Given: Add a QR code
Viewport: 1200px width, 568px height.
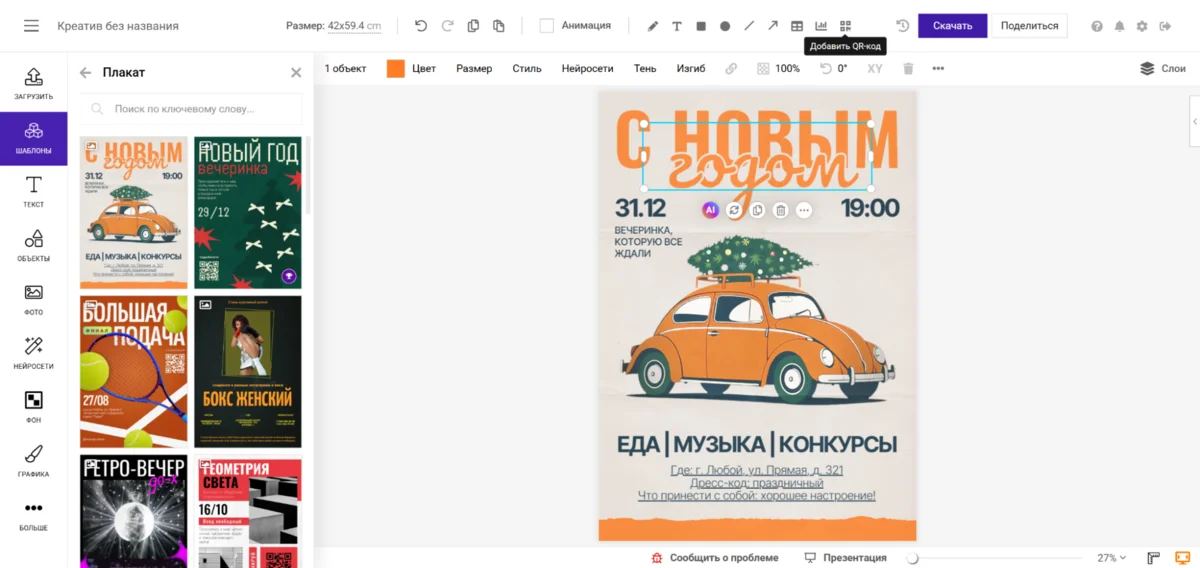Looking at the screenshot, I should 845,26.
